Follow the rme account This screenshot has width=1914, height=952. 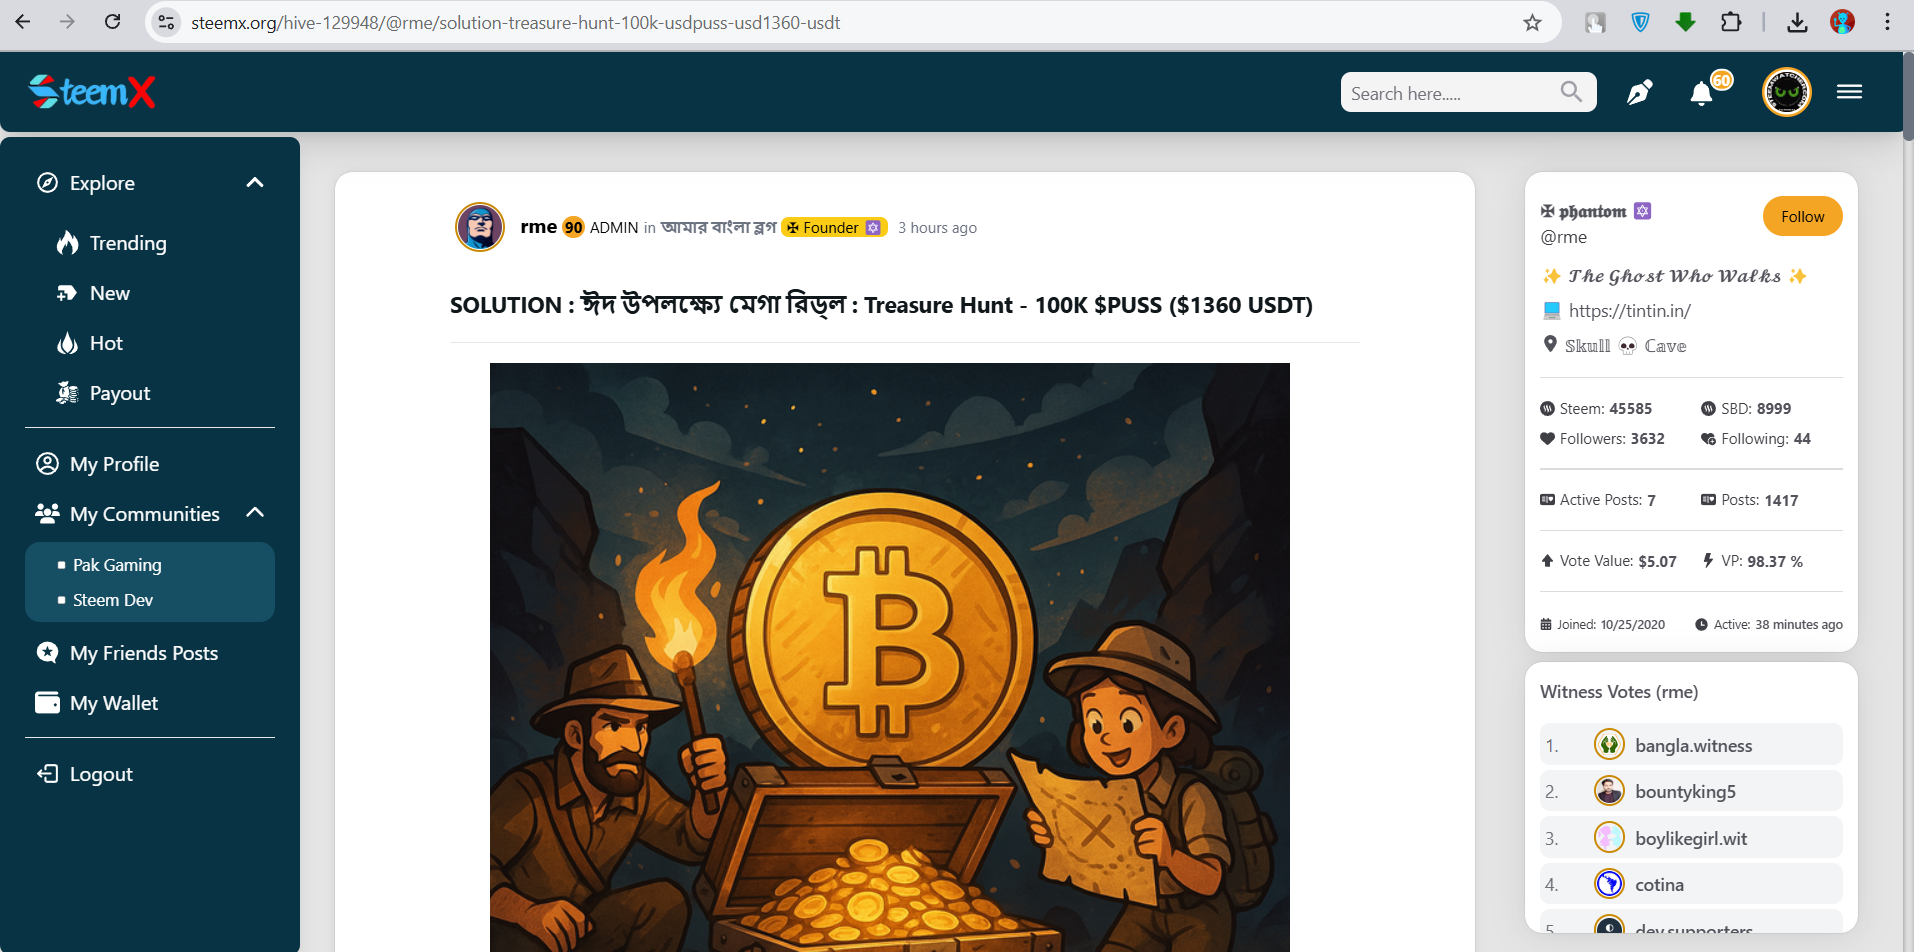(x=1802, y=216)
